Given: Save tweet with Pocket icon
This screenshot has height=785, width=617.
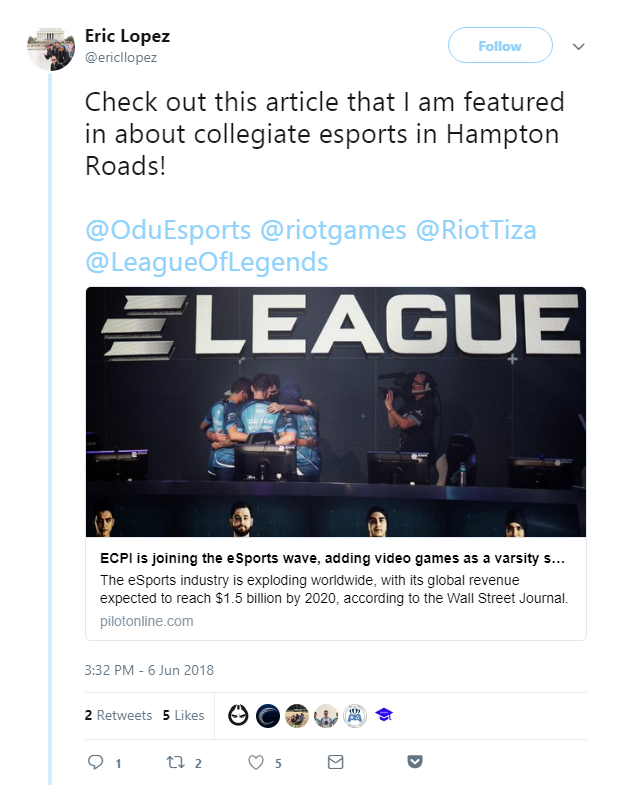Looking at the screenshot, I should [415, 762].
